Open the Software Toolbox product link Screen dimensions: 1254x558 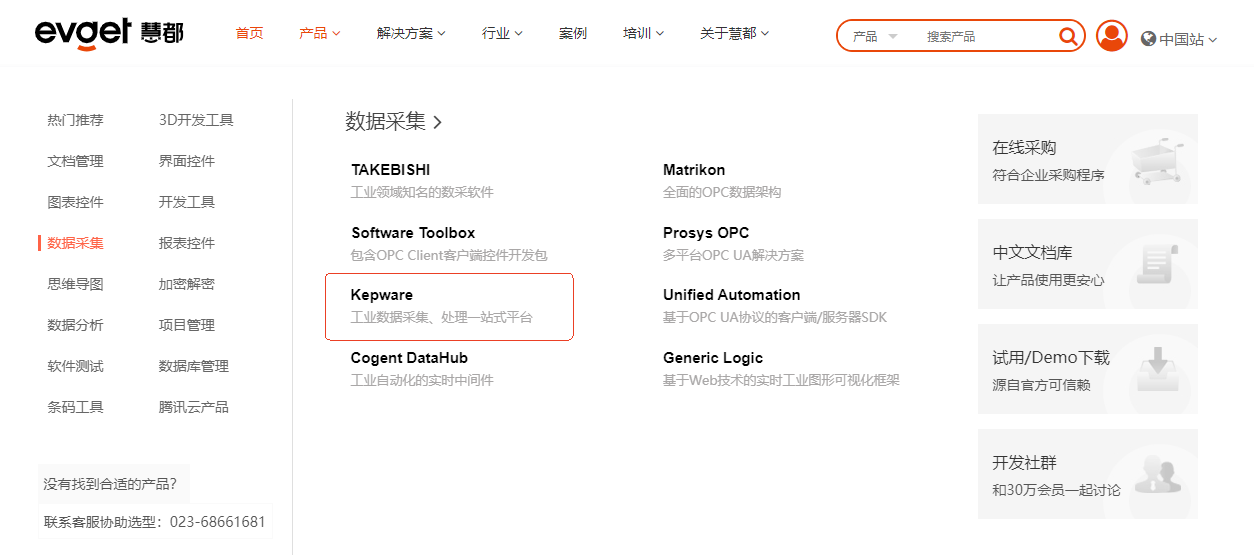pyautogui.click(x=413, y=233)
